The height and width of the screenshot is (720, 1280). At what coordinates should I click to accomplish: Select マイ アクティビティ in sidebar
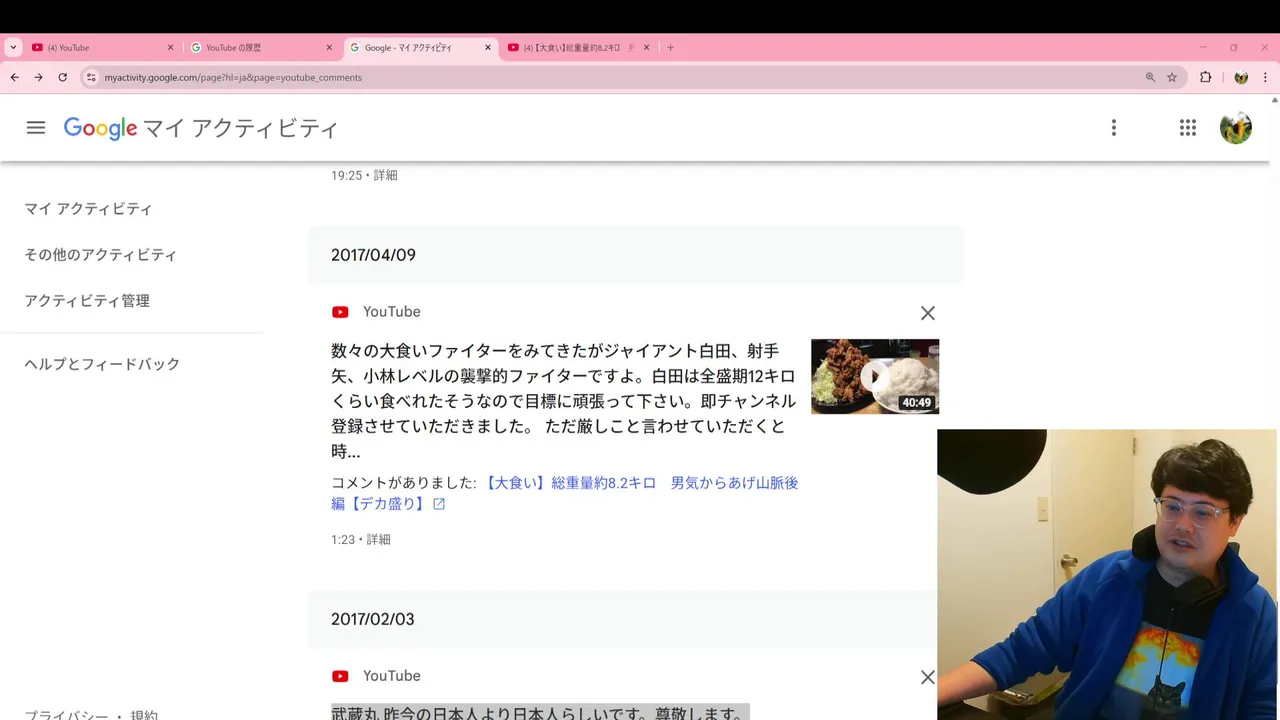click(x=88, y=209)
